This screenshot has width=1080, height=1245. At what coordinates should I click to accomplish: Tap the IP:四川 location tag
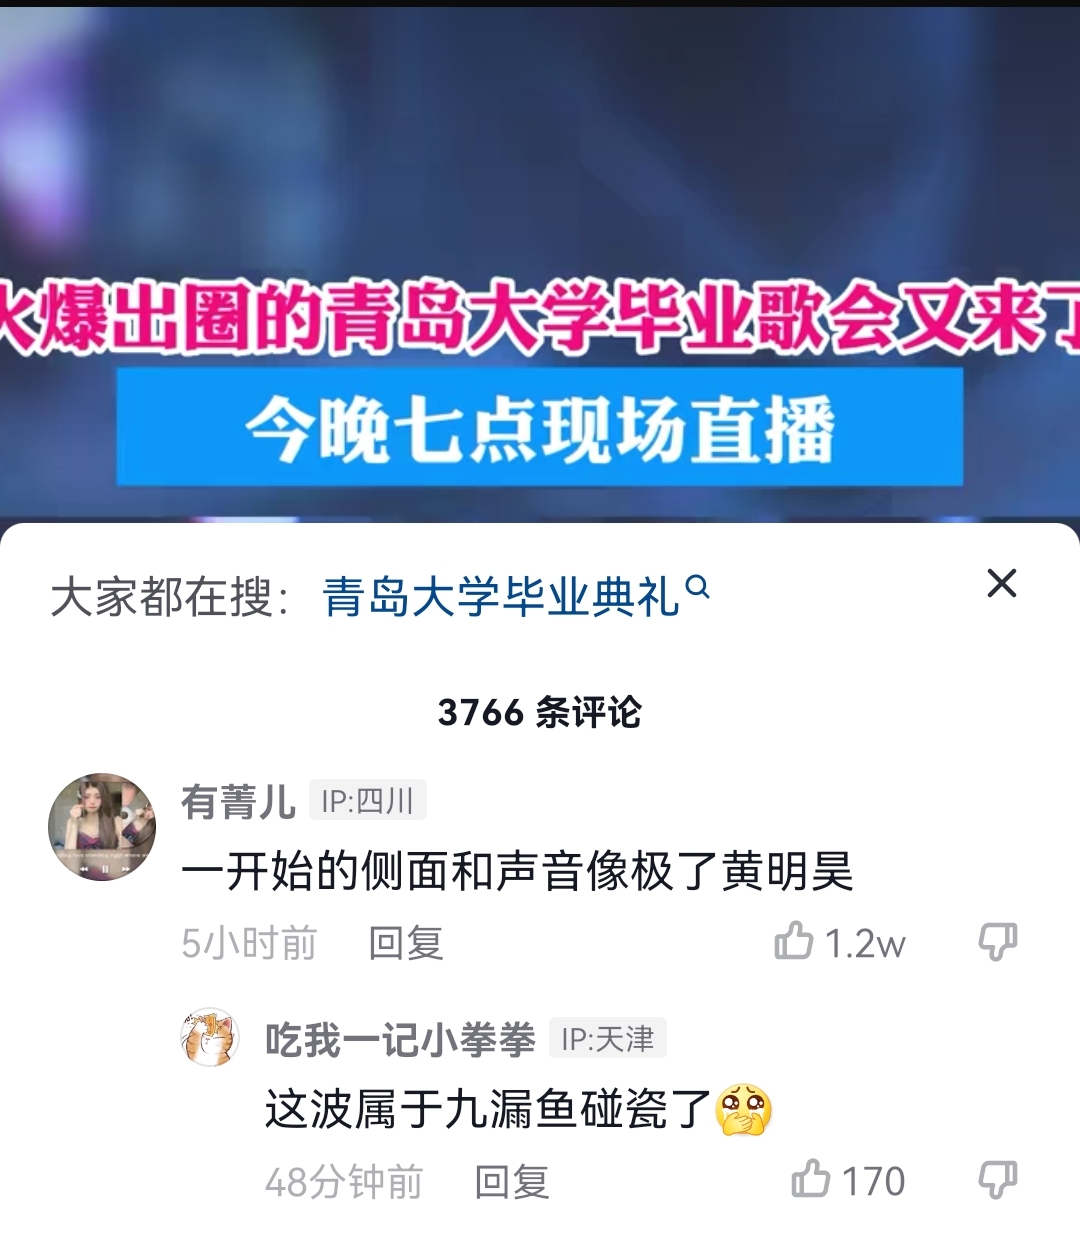click(368, 800)
